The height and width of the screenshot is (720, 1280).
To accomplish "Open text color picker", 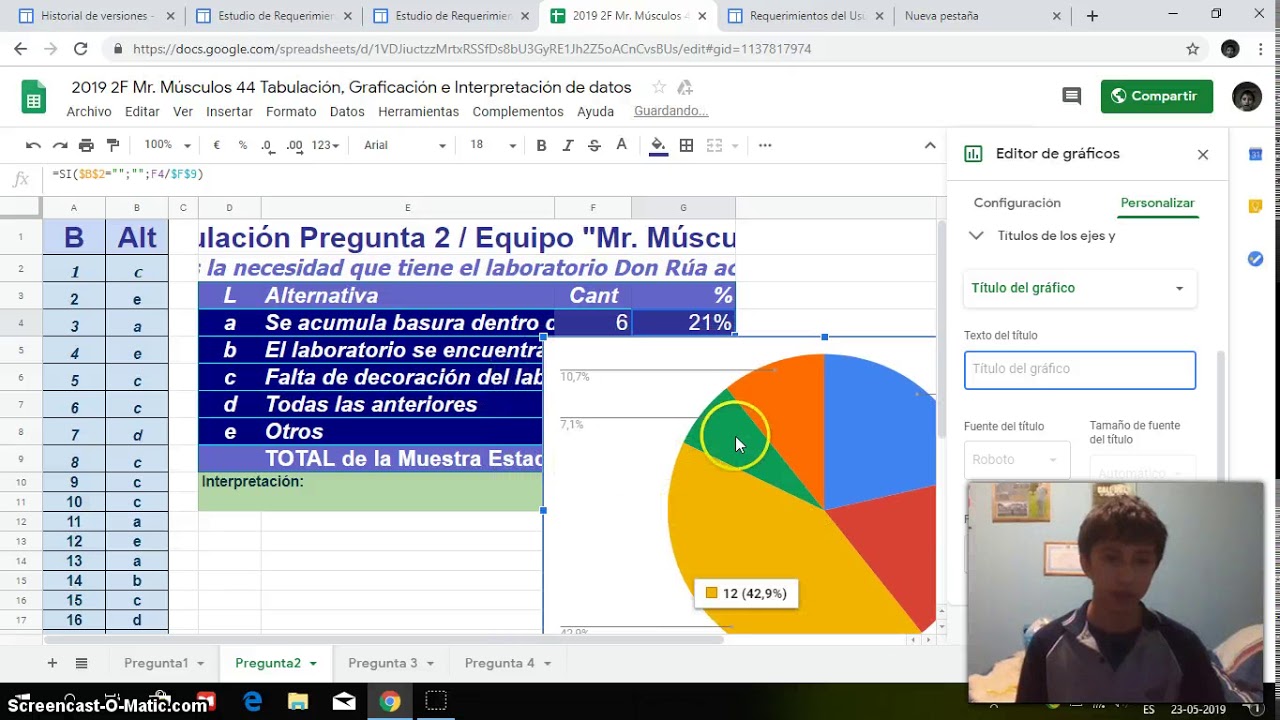I will 621,145.
